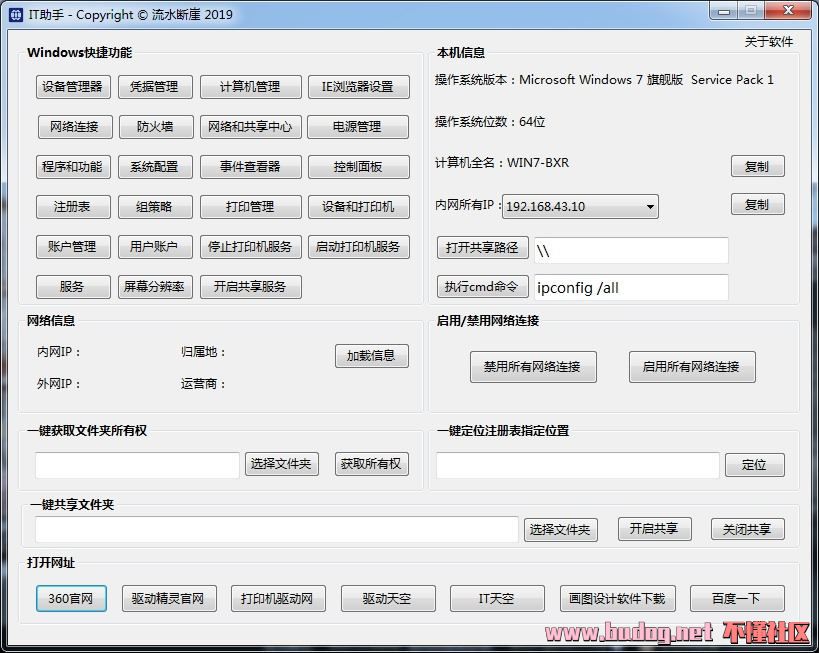Click the shared path input box
The width and height of the screenshot is (819, 653).
point(631,250)
